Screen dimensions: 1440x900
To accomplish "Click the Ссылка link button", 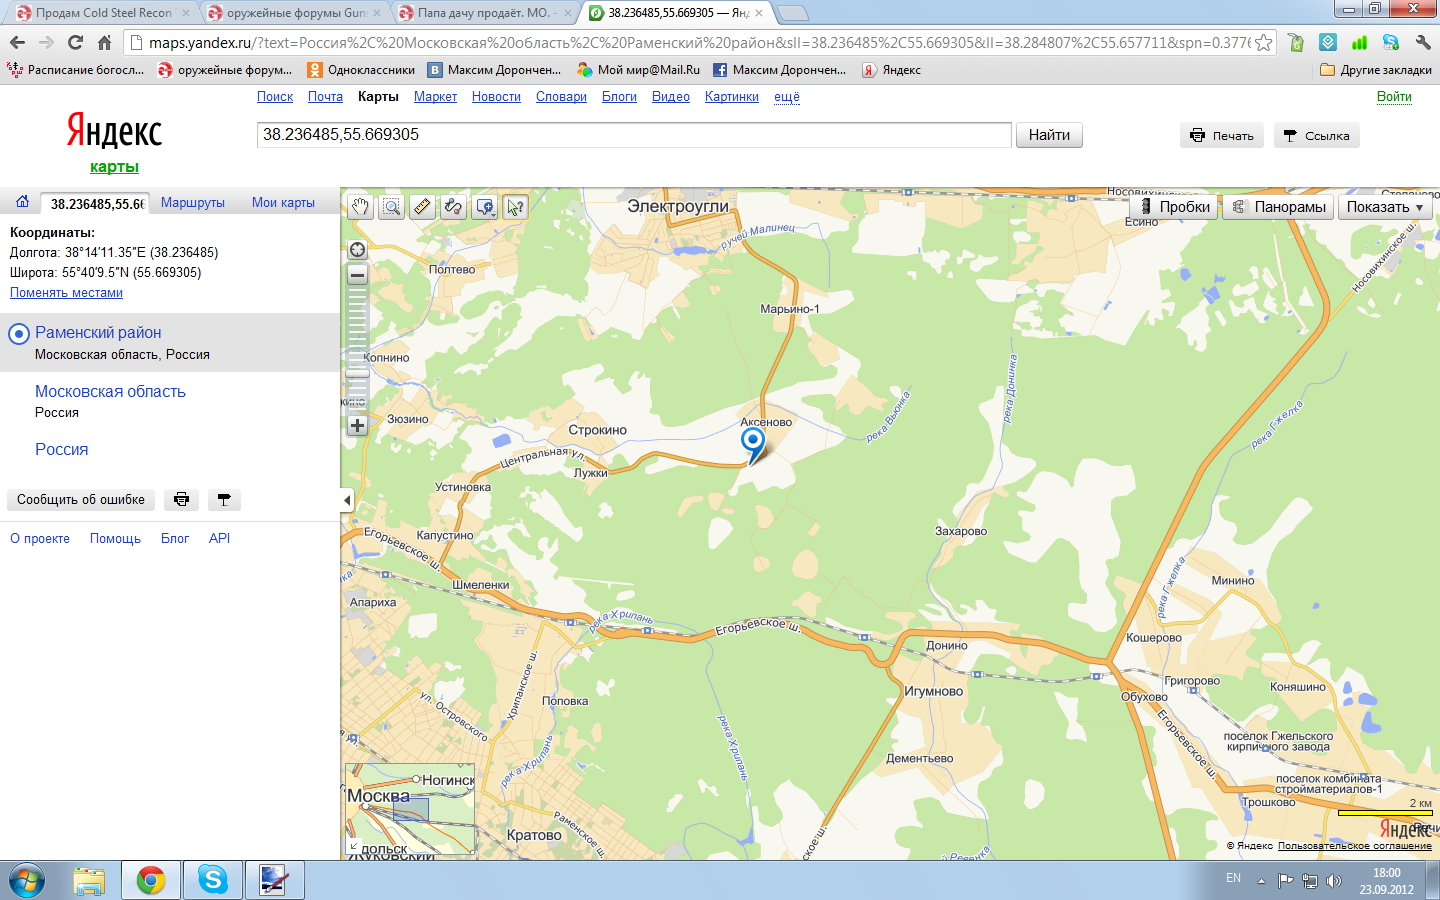I will [1316, 135].
